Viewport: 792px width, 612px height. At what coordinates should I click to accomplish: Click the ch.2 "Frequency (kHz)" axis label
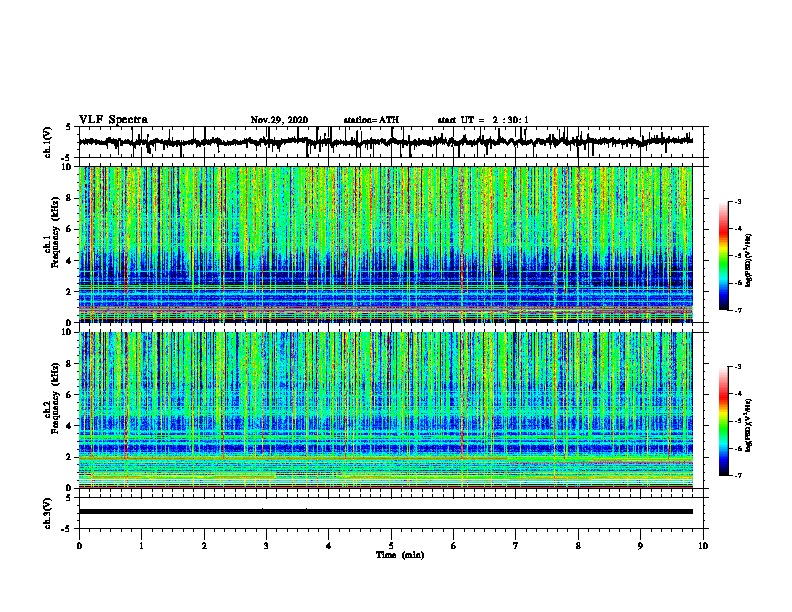(55, 398)
